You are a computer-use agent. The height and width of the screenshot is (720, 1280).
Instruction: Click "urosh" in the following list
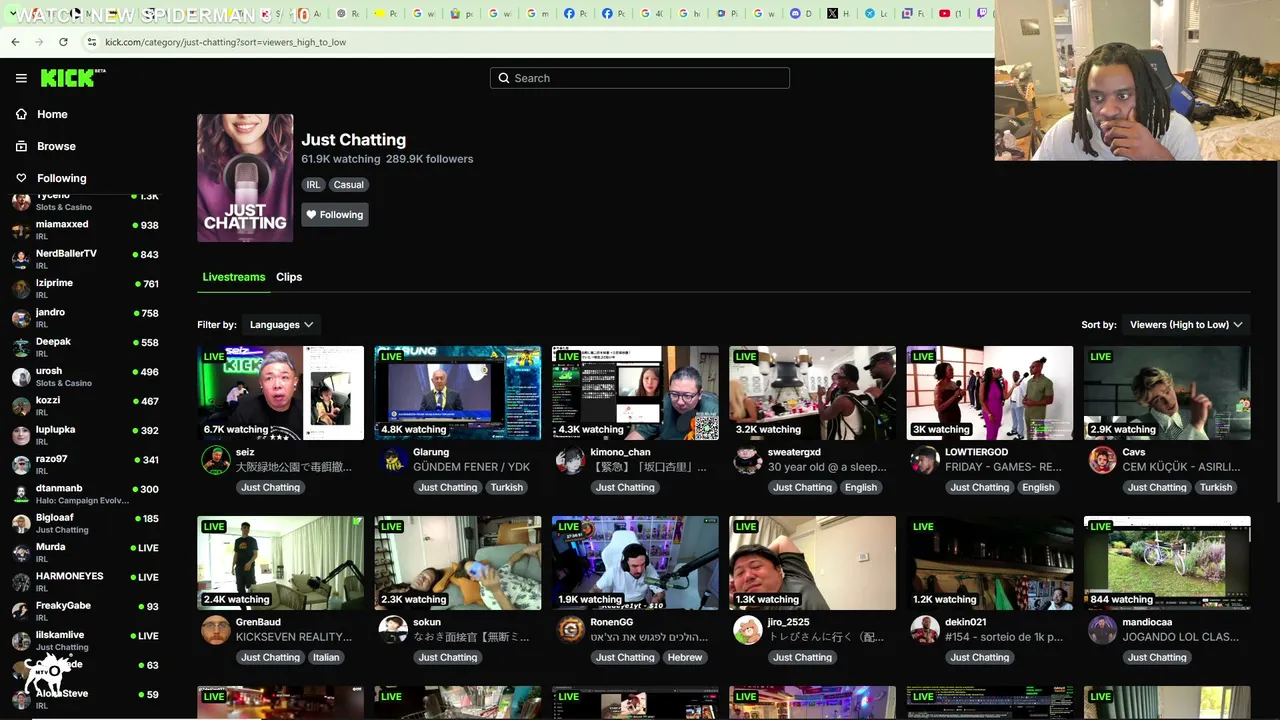[49, 371]
